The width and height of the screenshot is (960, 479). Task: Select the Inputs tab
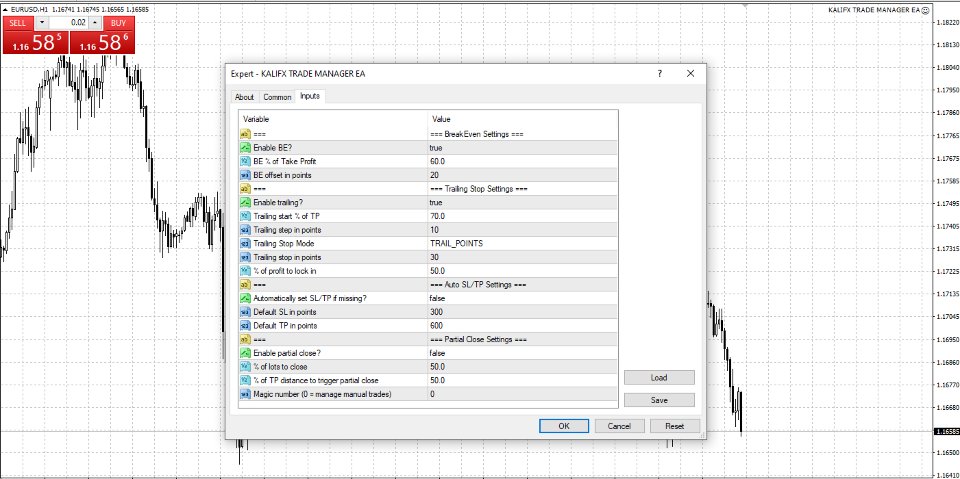310,96
